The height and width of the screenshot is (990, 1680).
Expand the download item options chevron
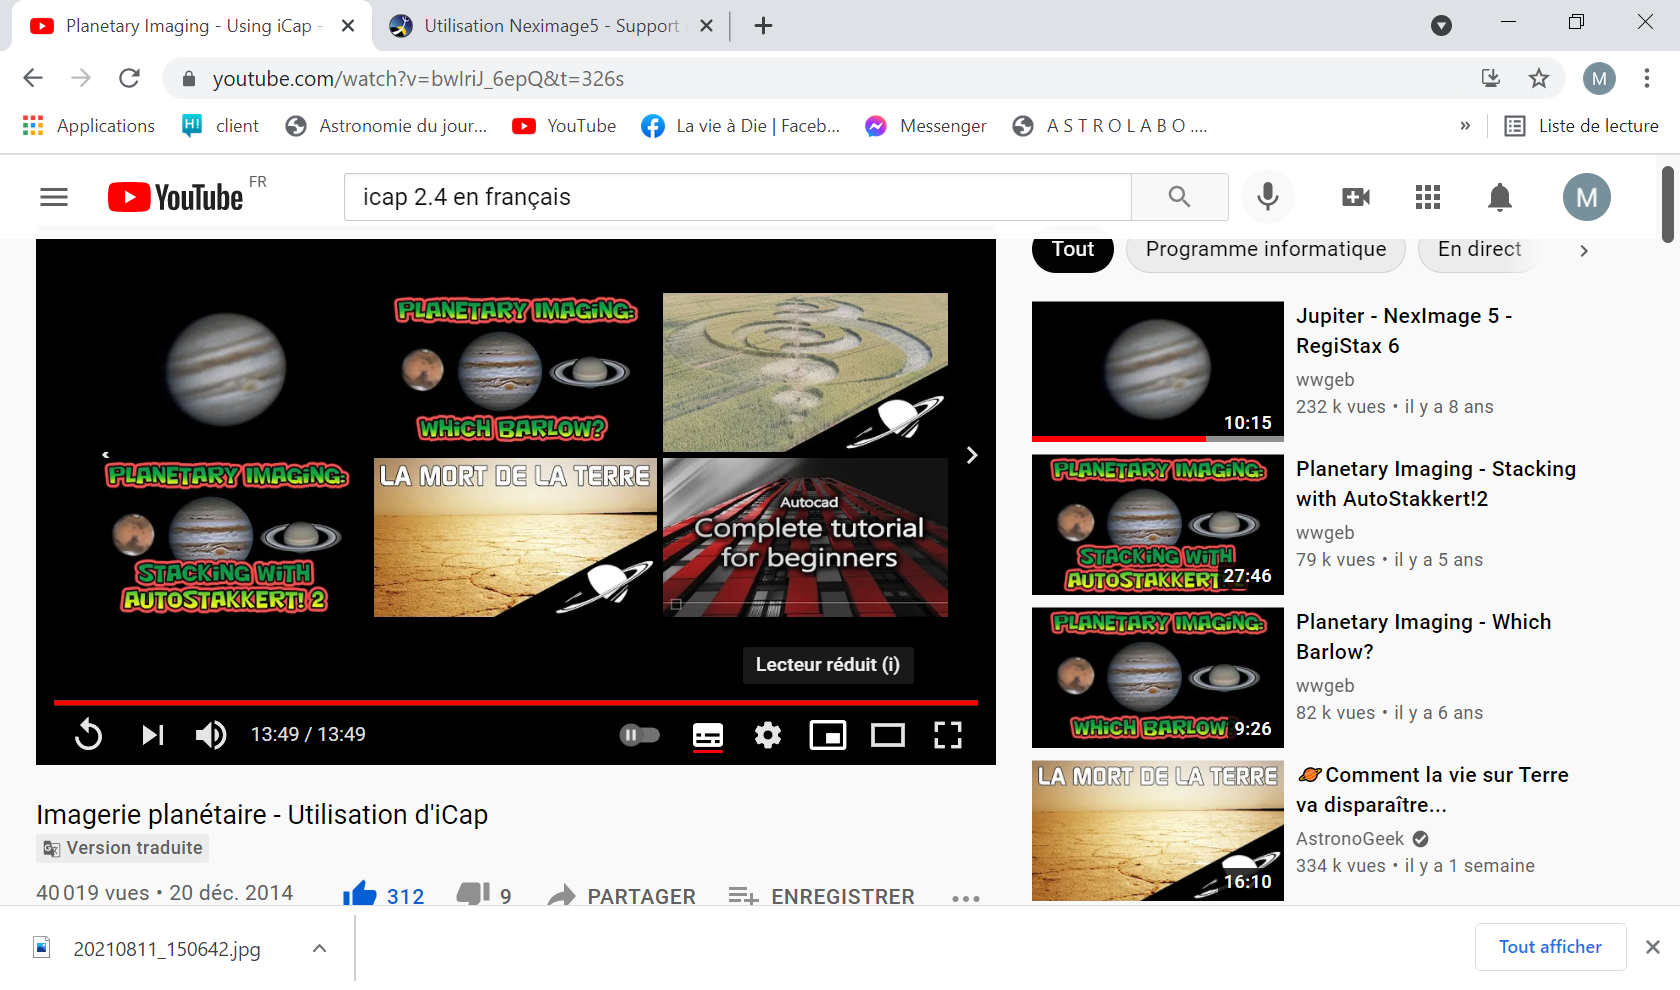click(319, 948)
